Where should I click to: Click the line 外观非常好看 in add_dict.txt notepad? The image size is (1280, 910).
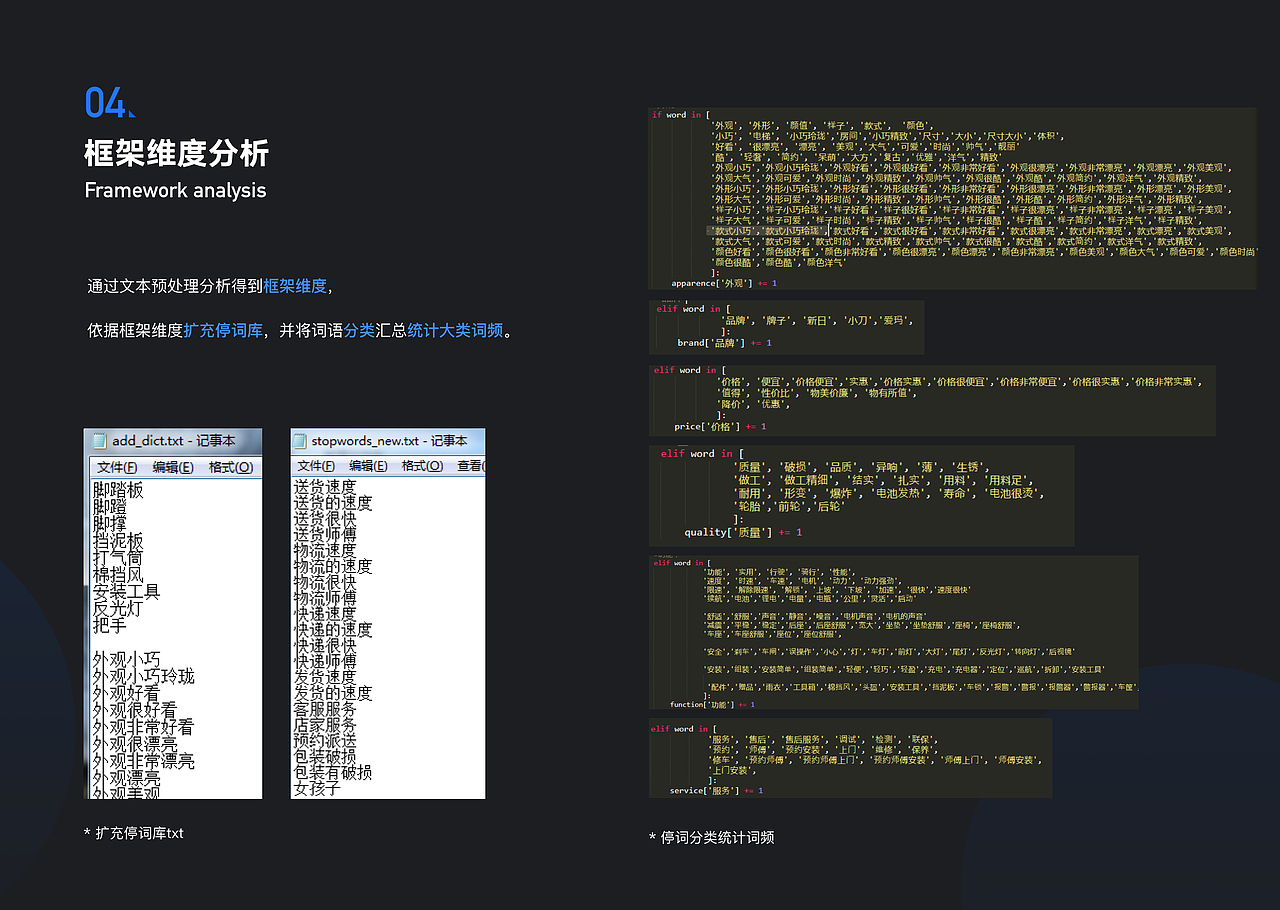coord(143,728)
